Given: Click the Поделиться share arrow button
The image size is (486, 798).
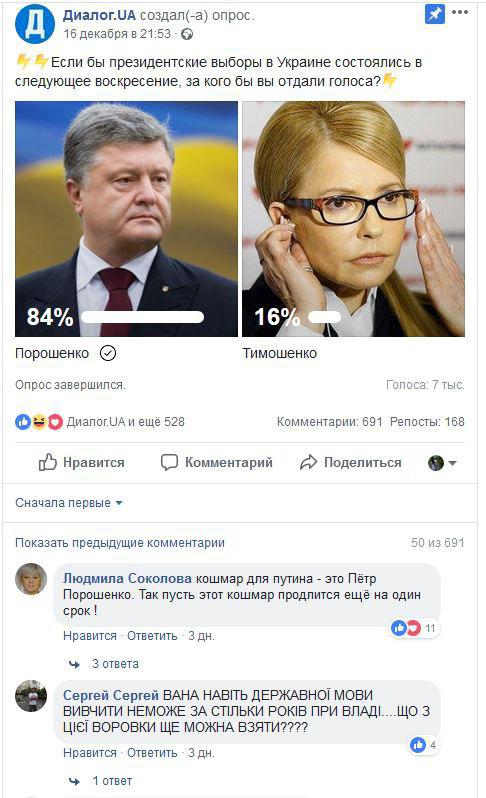Looking at the screenshot, I should [x=351, y=463].
